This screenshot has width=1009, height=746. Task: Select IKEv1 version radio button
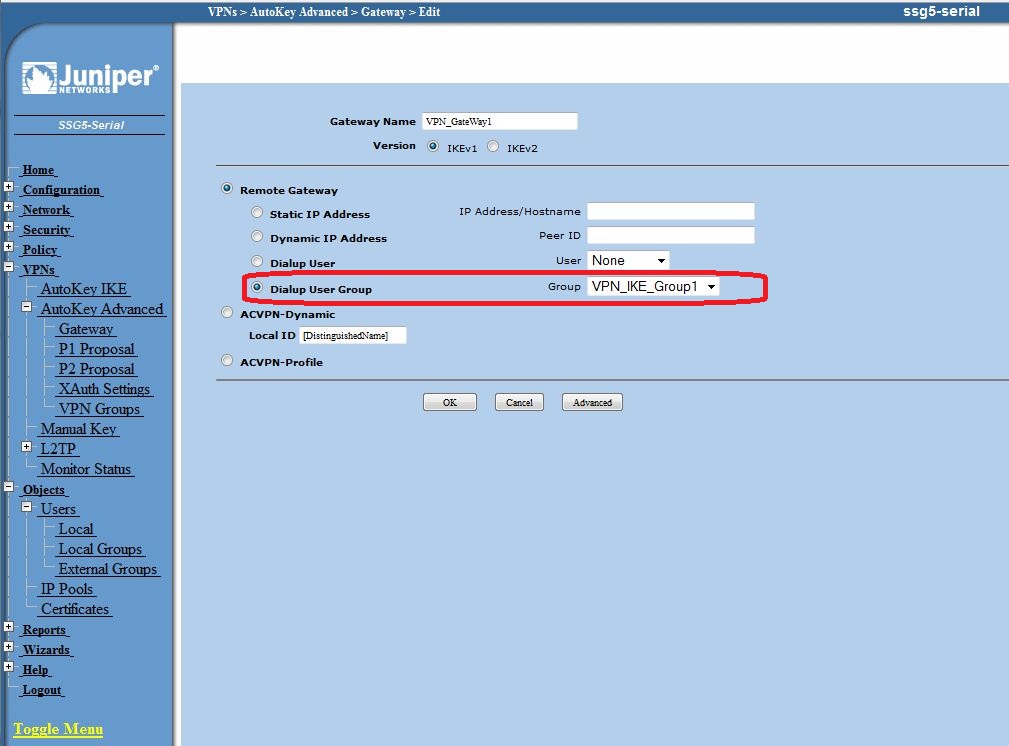(x=433, y=147)
